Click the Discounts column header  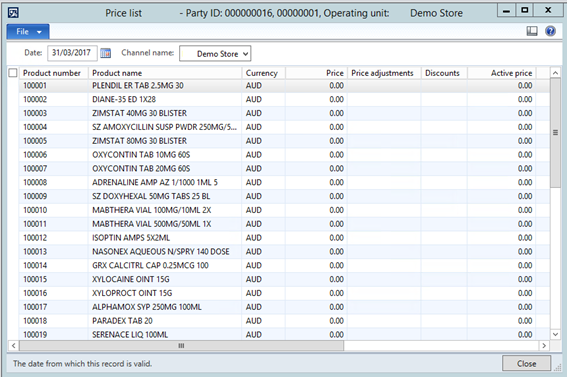point(444,73)
